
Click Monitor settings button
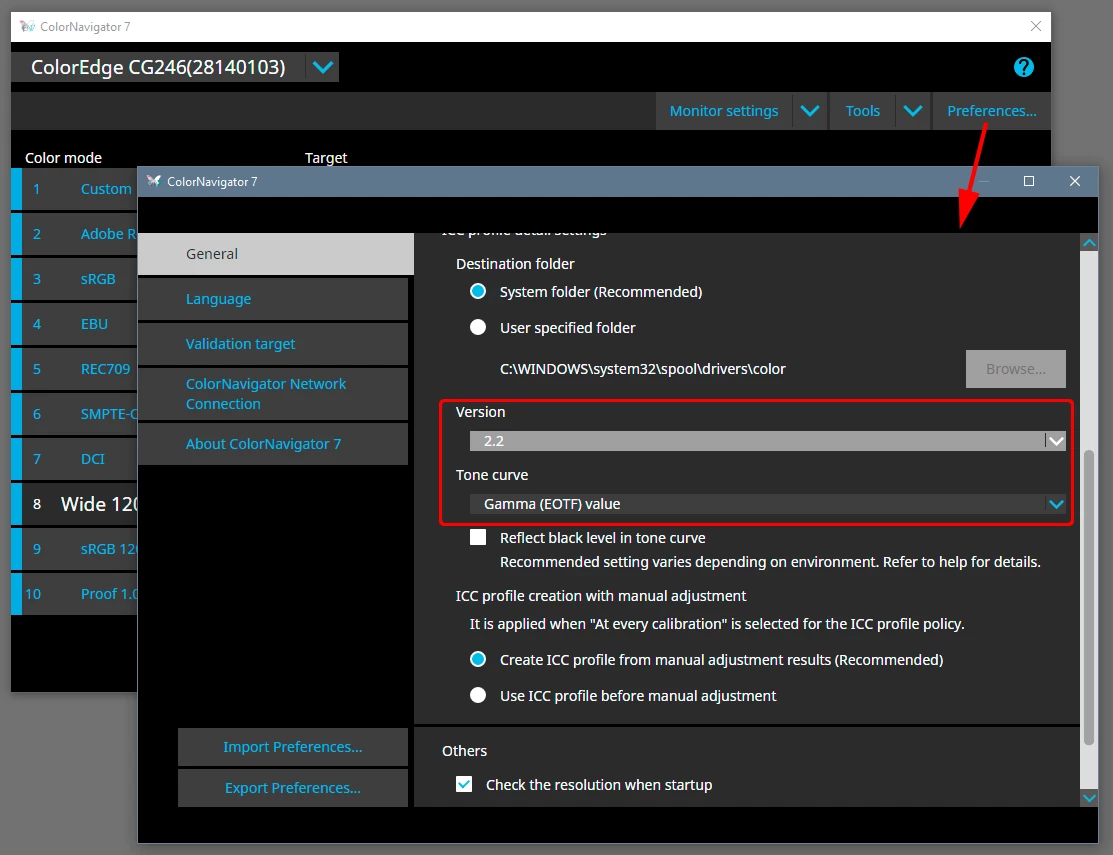click(724, 111)
